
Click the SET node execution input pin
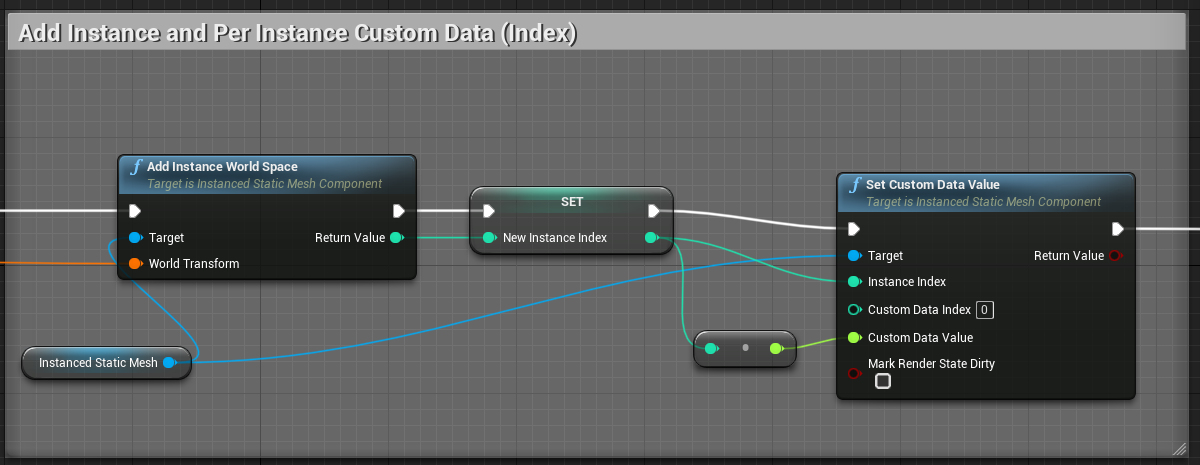(x=488, y=211)
